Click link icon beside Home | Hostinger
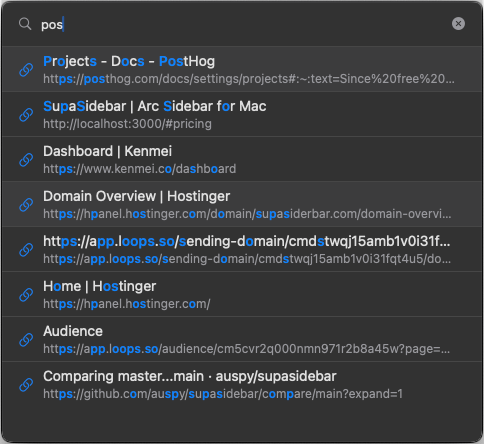Screen dimensions: 484x444 26,295
